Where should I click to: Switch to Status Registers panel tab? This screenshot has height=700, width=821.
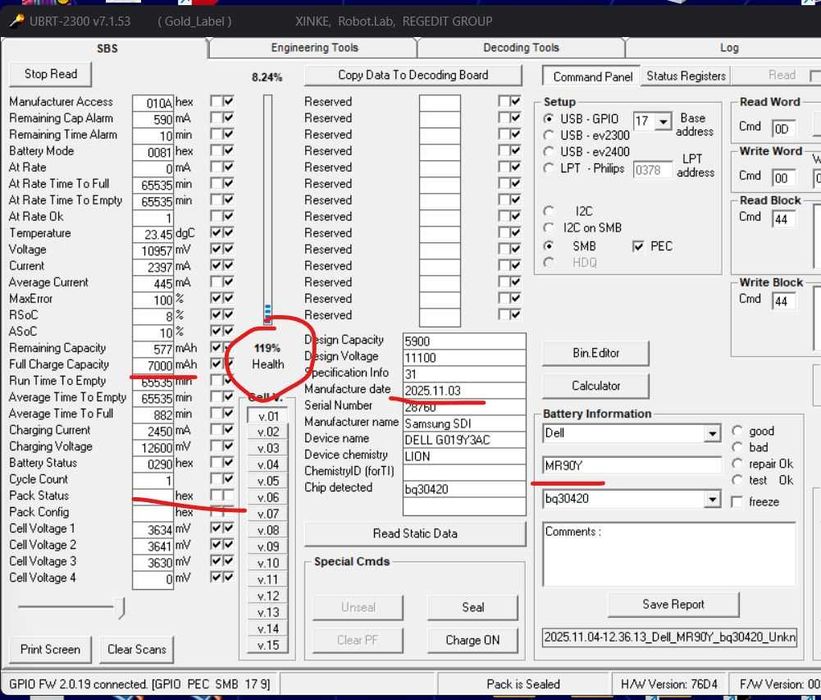(686, 76)
